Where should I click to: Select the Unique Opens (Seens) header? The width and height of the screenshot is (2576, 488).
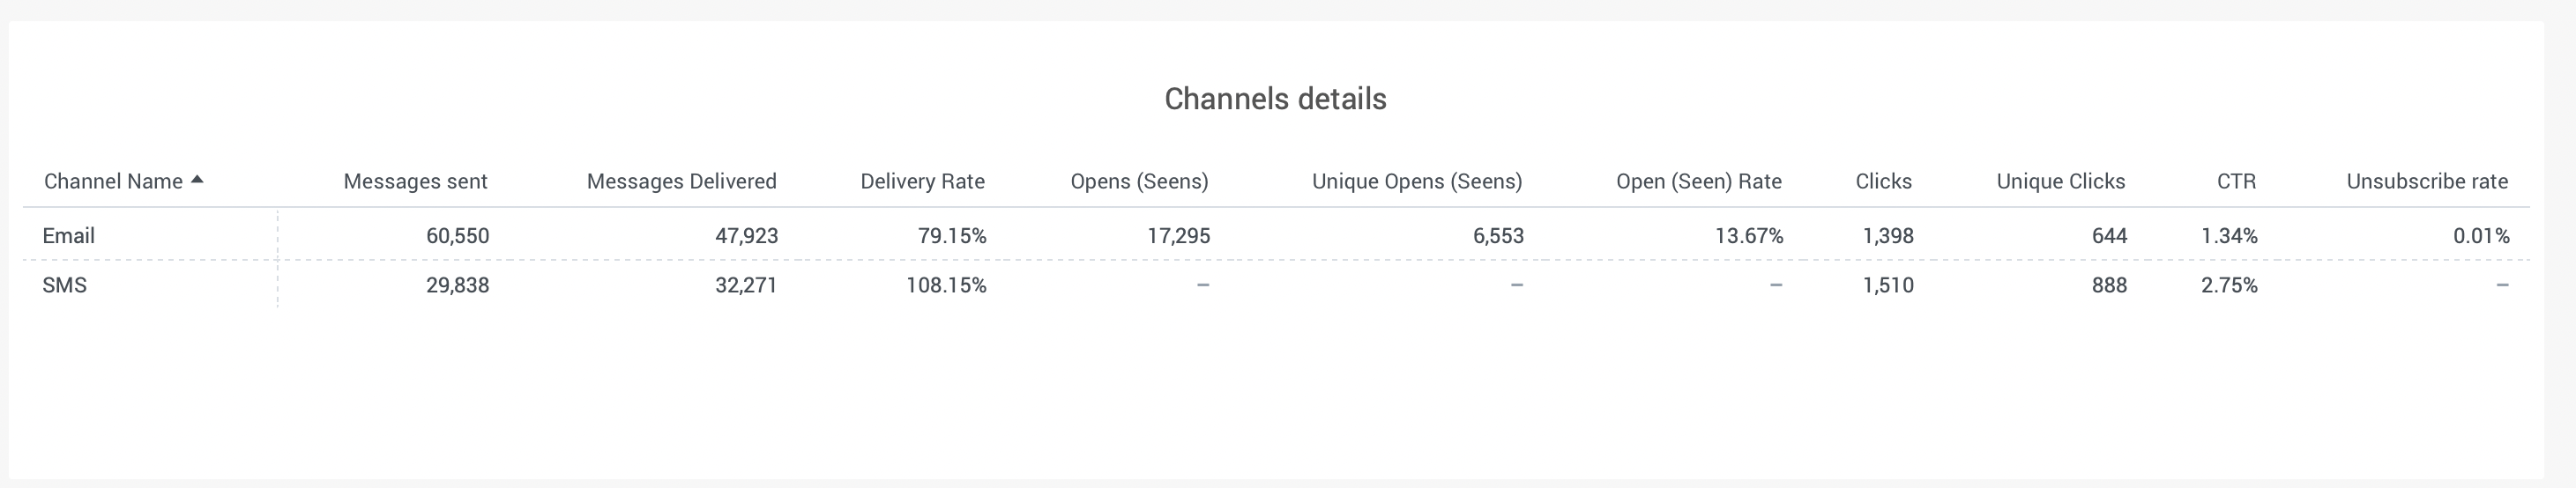click(1417, 182)
